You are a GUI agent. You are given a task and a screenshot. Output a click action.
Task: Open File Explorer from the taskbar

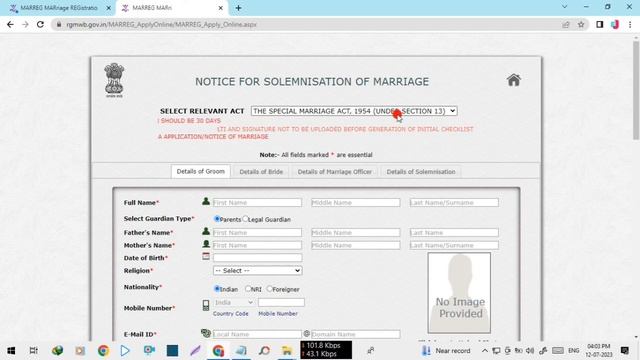coord(287,351)
